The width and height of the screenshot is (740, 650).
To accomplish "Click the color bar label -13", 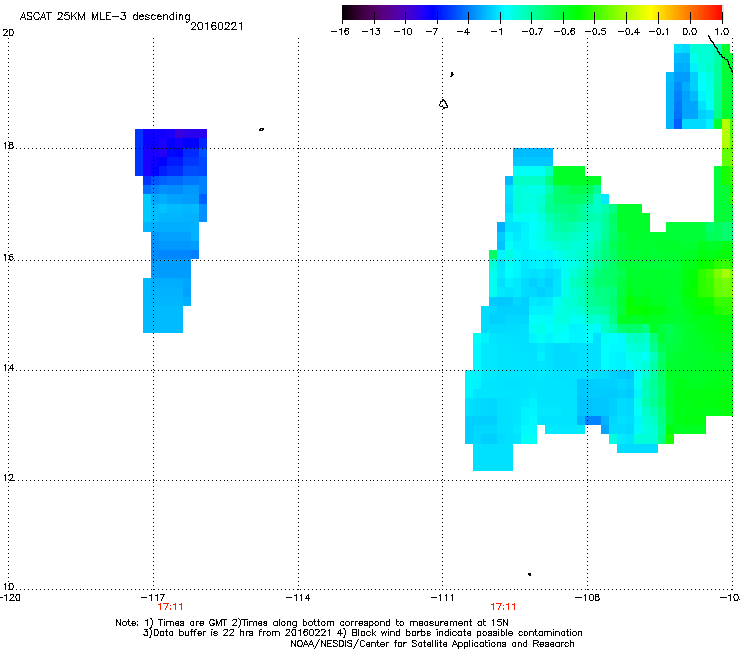I will (371, 32).
